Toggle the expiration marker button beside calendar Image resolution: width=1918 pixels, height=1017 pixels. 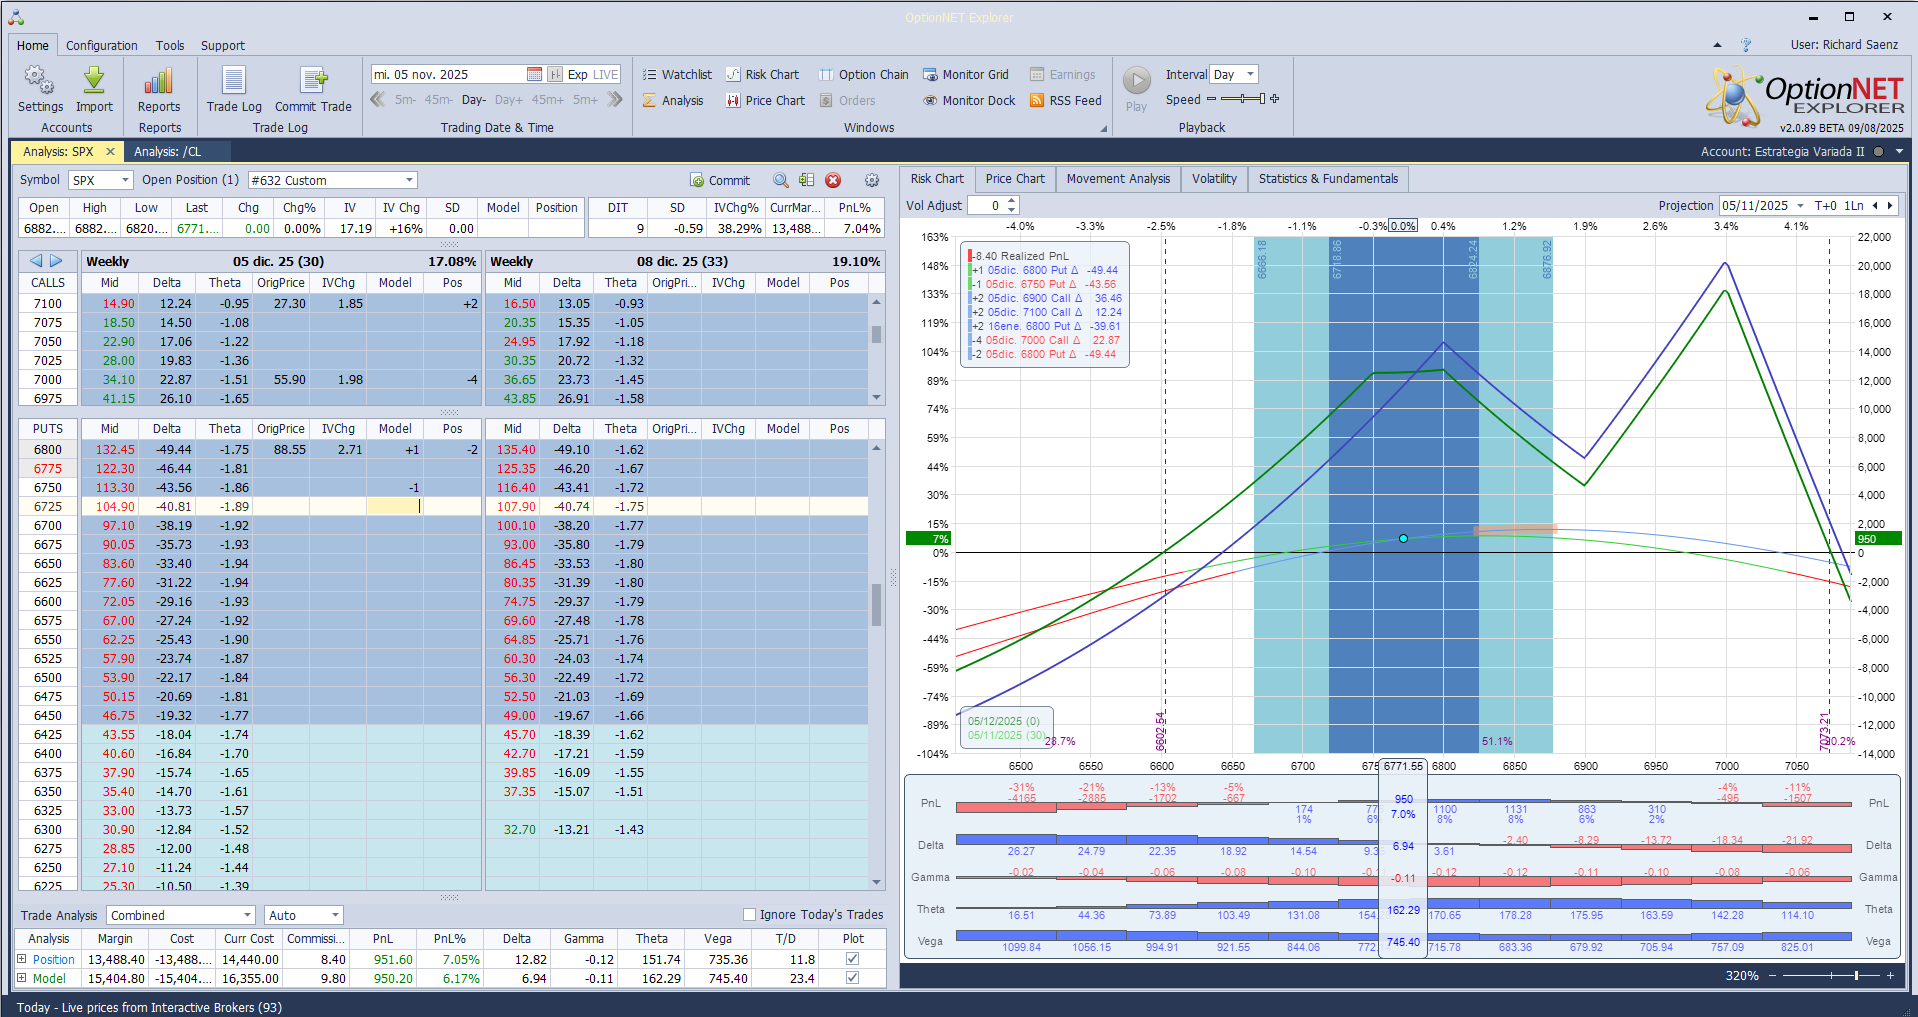(x=555, y=74)
